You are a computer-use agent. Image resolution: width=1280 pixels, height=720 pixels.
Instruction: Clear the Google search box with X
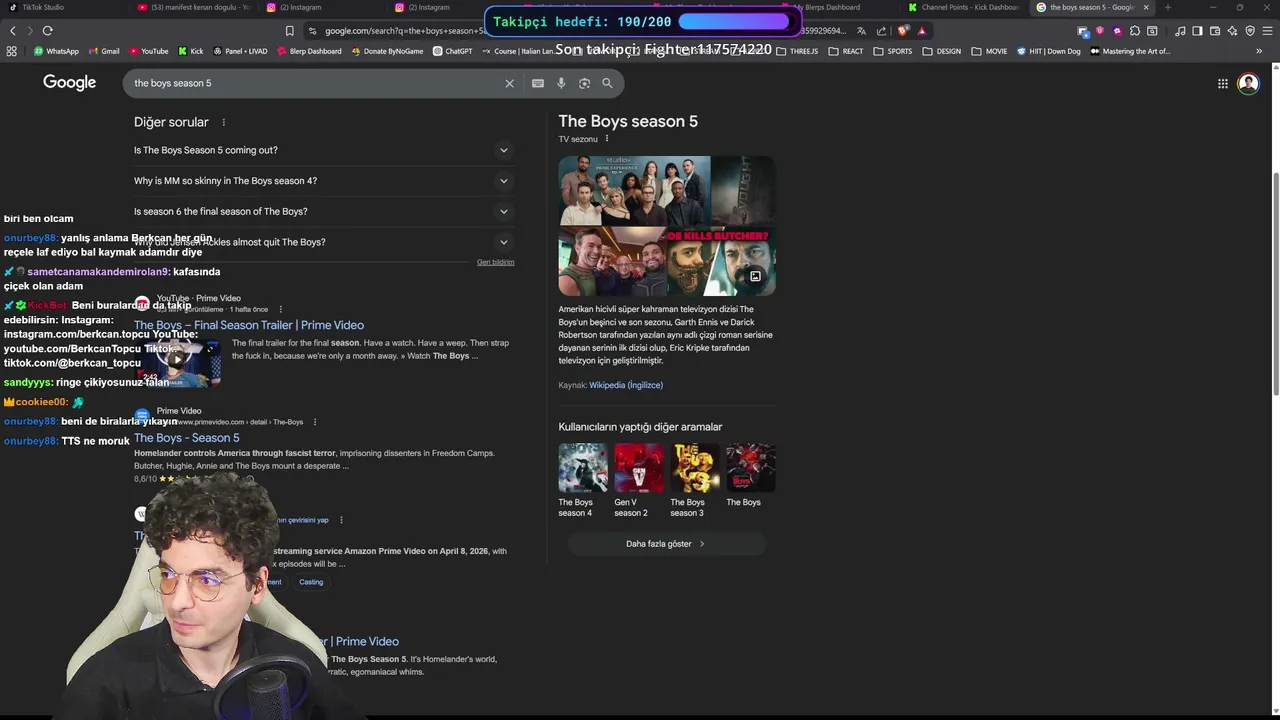pyautogui.click(x=509, y=83)
